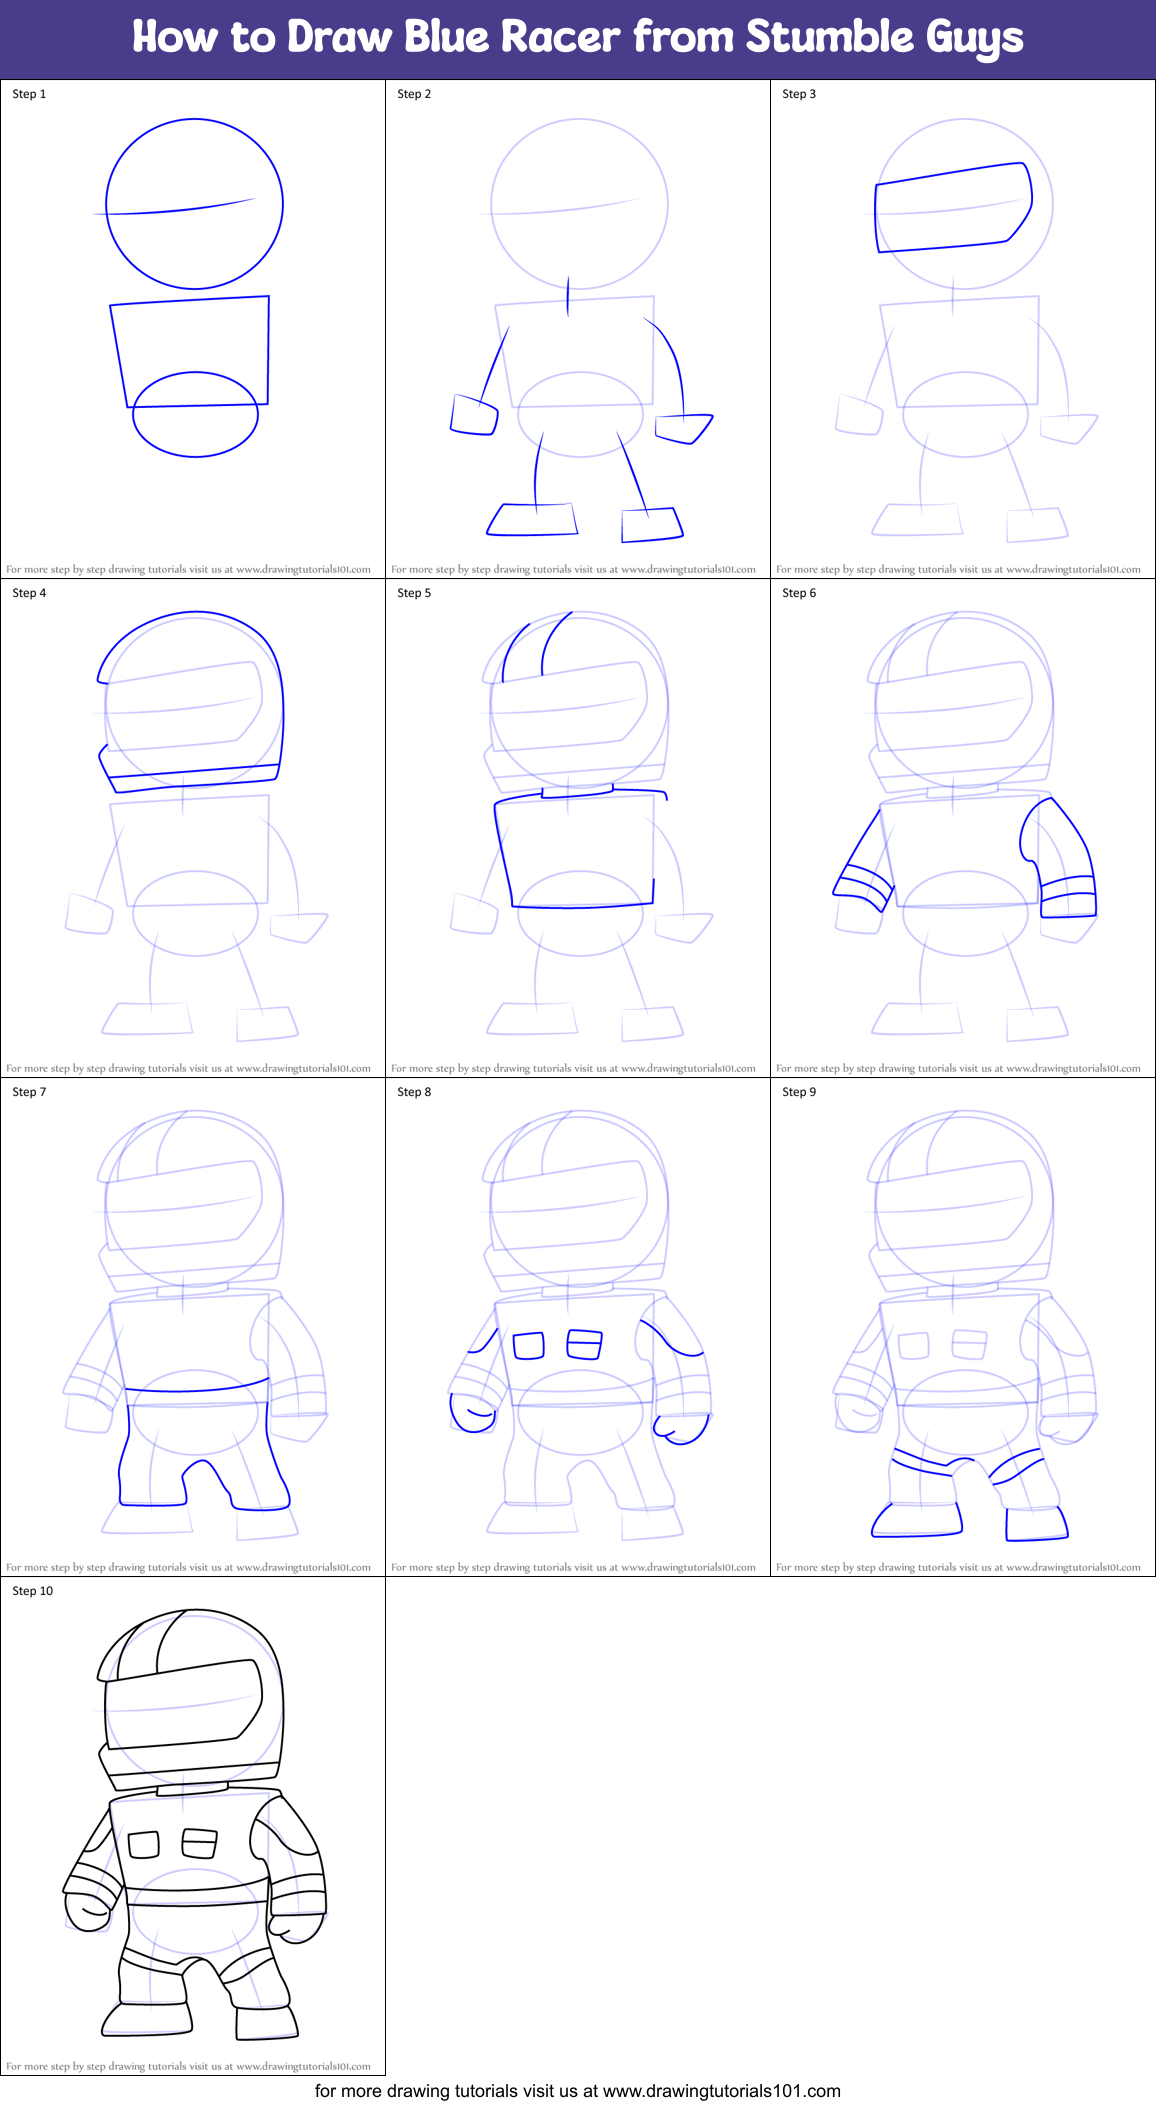1156x2106 pixels.
Task: Click the bottom footer drawingtutorials101.com text
Action: [578, 2090]
